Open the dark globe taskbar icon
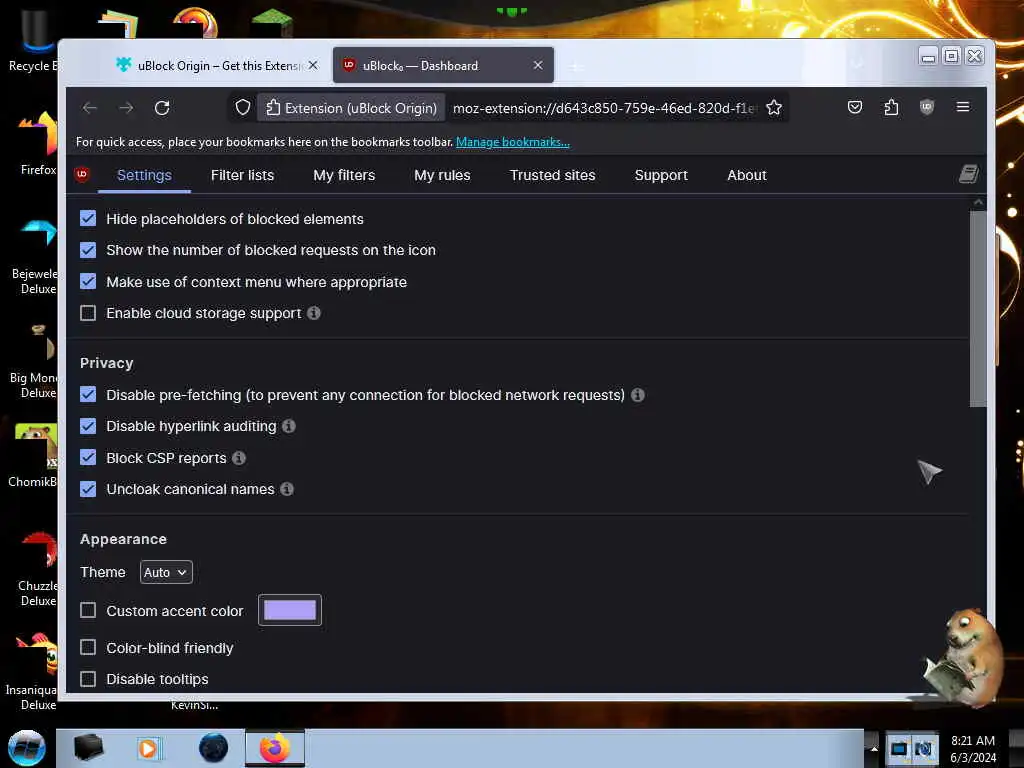This screenshot has height=768, width=1024. (x=213, y=748)
